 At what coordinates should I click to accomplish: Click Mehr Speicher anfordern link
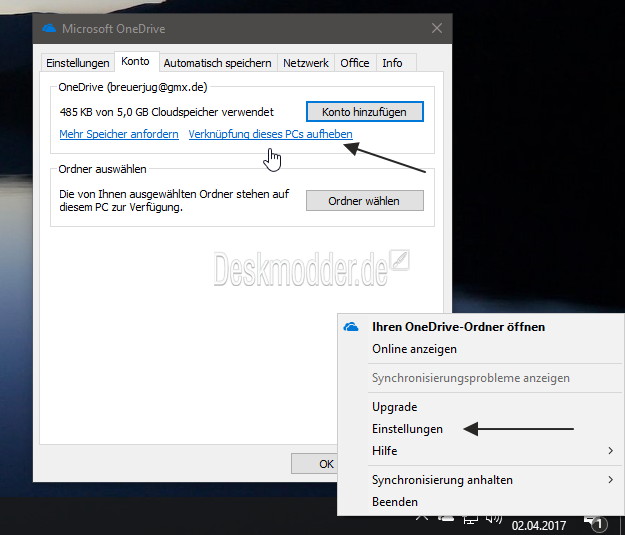pos(119,134)
